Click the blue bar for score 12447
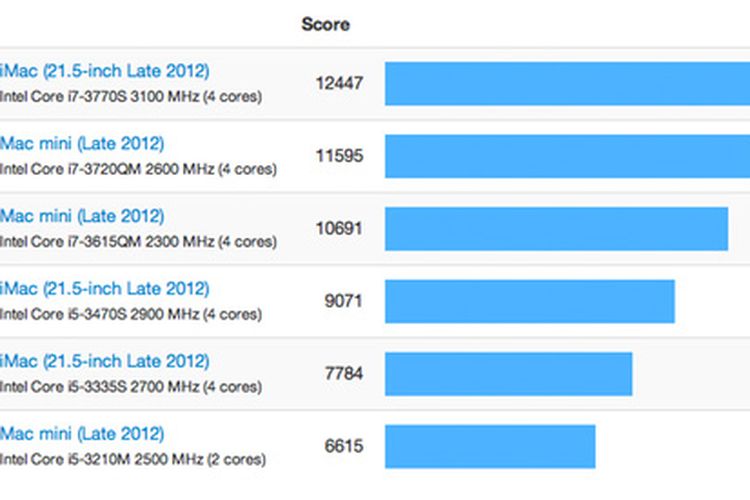Screen dimensions: 750x500 [x=567, y=84]
